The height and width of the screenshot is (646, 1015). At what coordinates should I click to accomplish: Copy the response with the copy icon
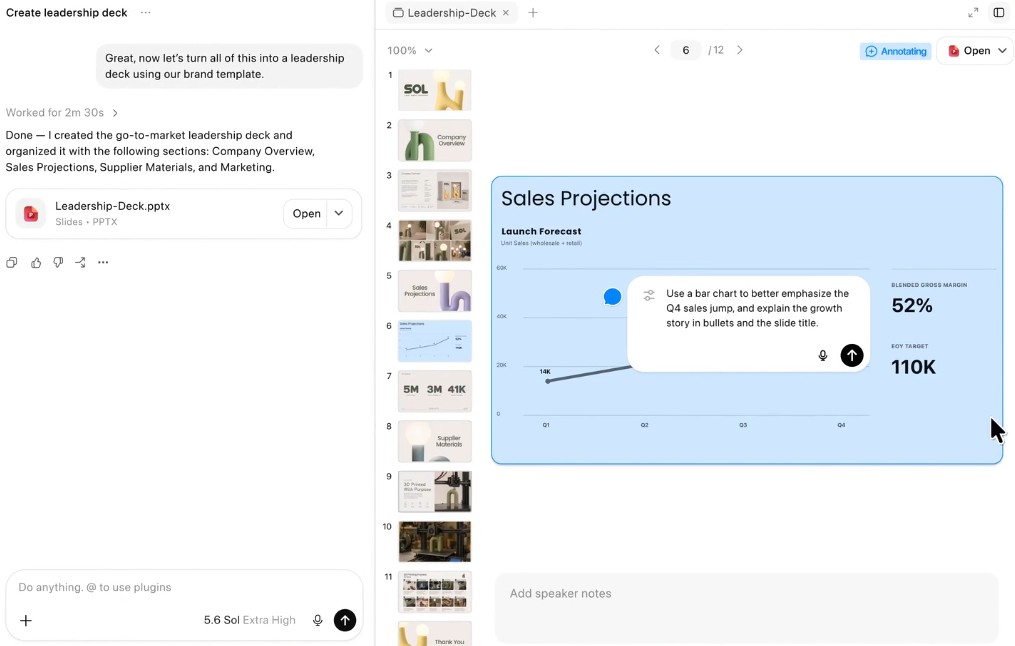(12, 262)
